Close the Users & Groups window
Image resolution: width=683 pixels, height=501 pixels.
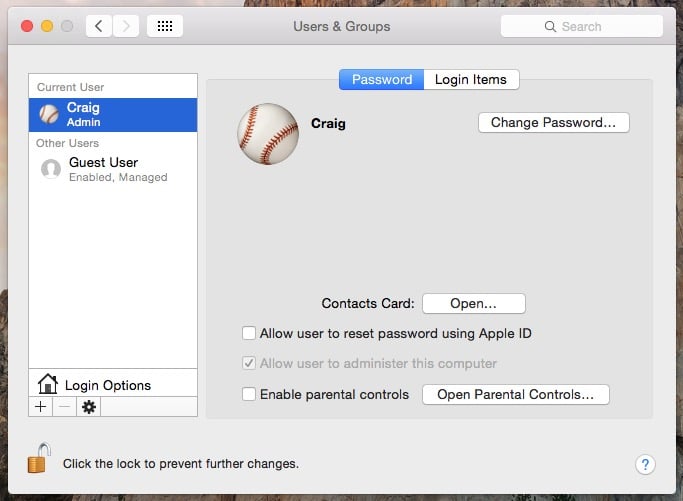(27, 26)
